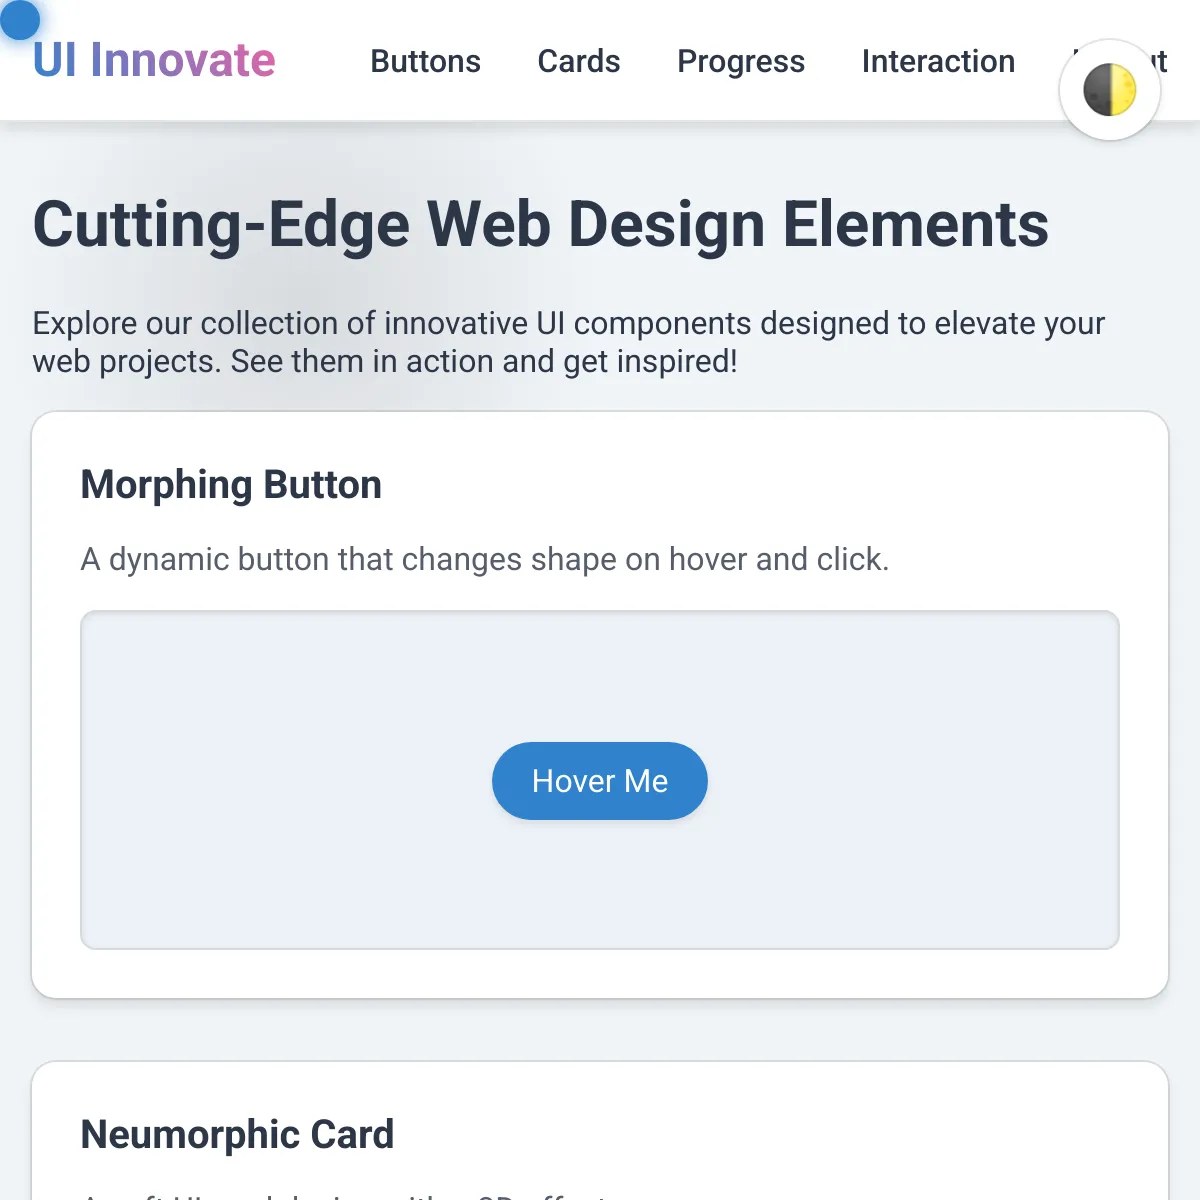Open the Interaction navigation item
The width and height of the screenshot is (1200, 1200).
click(x=937, y=62)
